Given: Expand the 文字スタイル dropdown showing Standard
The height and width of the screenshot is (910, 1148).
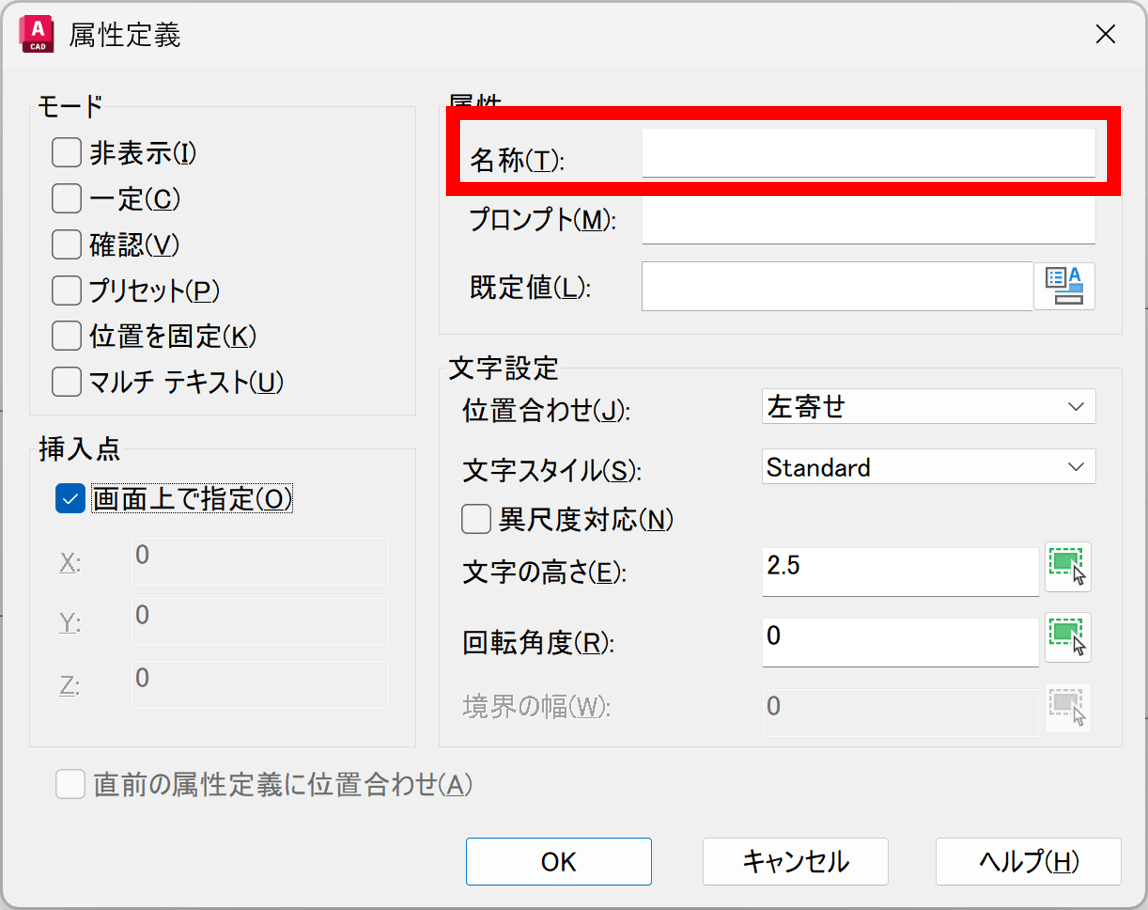Looking at the screenshot, I should point(928,467).
